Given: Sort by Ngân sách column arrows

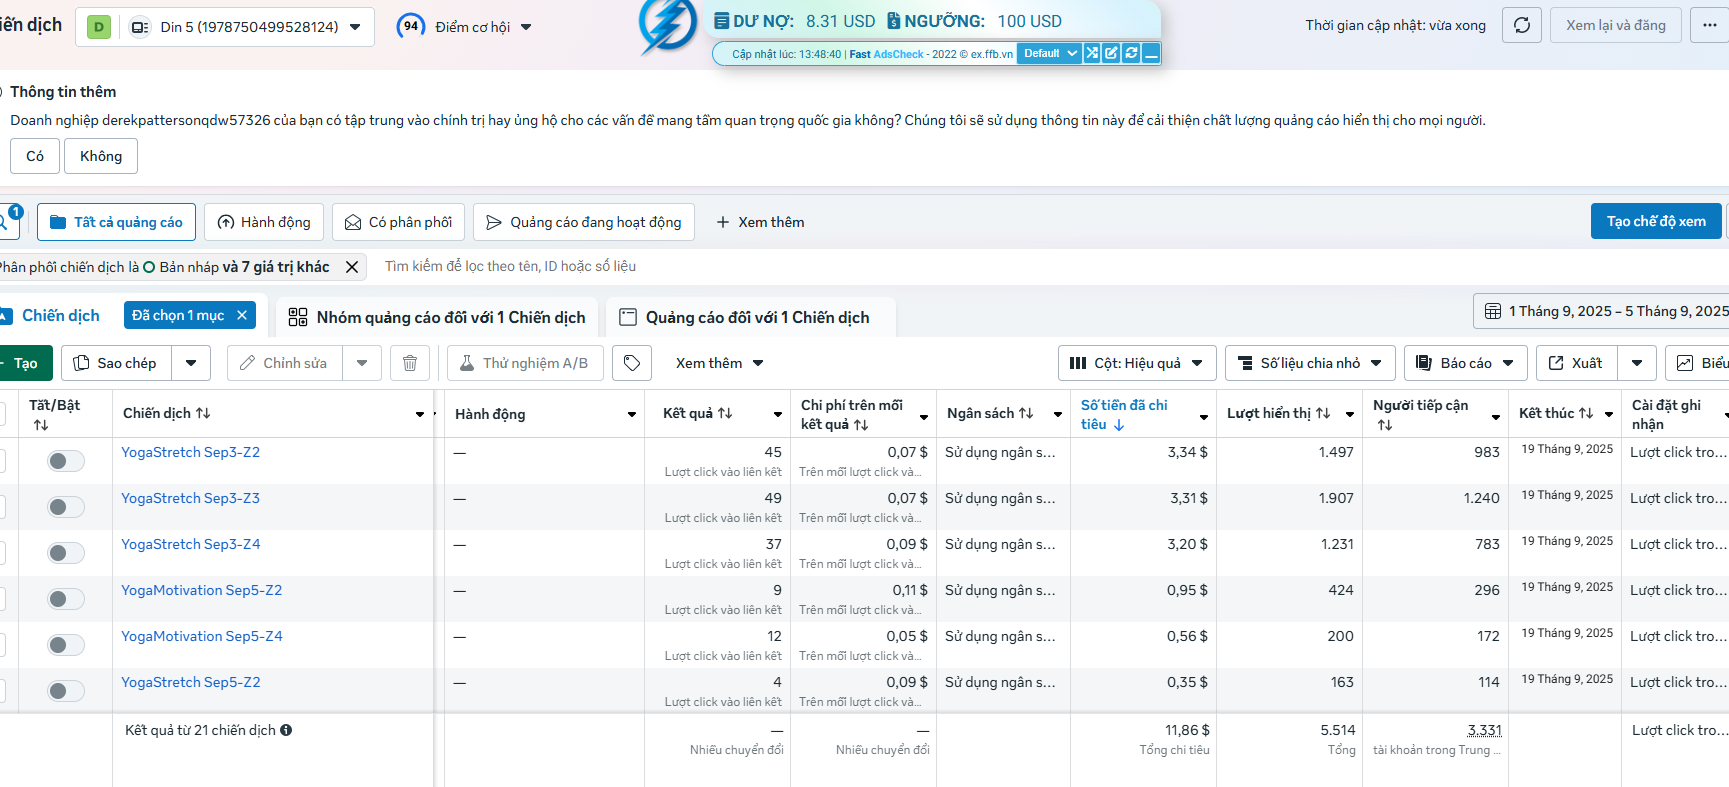Looking at the screenshot, I should pos(1026,413).
